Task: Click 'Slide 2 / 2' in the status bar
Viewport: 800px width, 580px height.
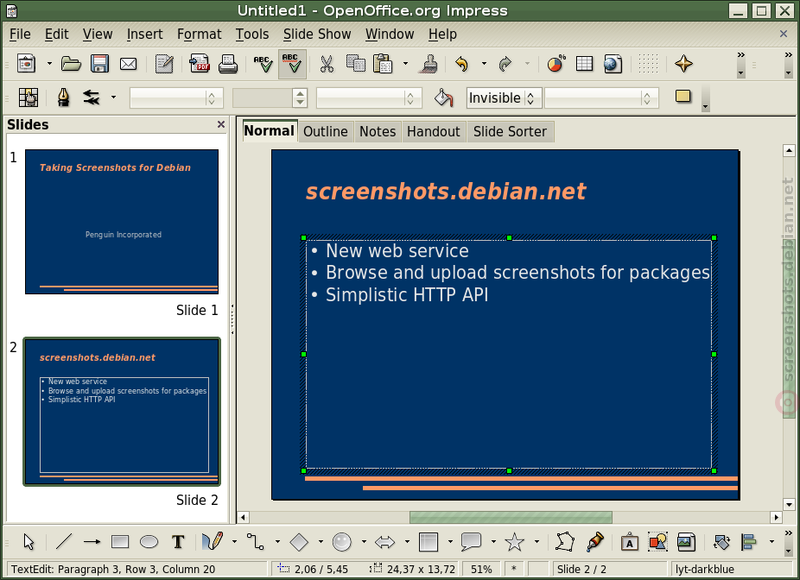Action: click(582, 569)
